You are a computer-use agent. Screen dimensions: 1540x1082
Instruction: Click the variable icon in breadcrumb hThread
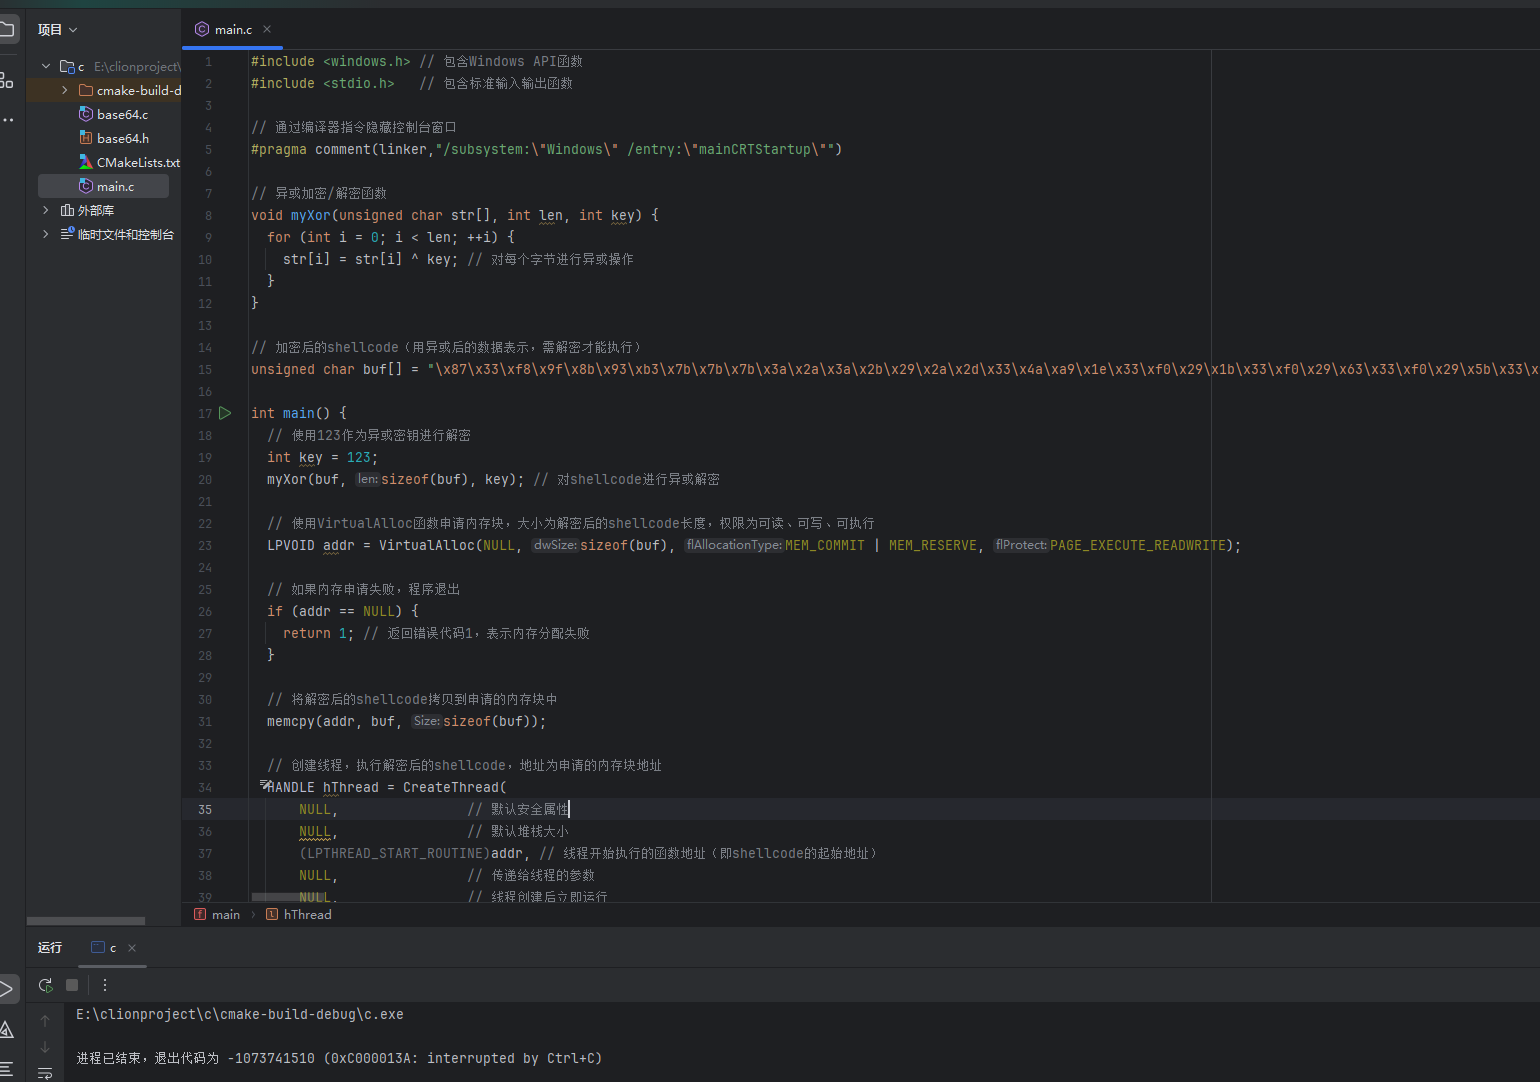pos(272,914)
